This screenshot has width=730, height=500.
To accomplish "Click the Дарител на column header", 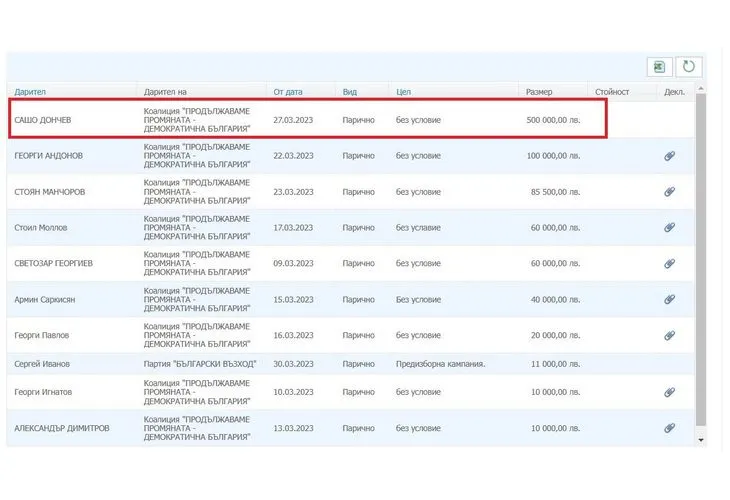I will 165,92.
